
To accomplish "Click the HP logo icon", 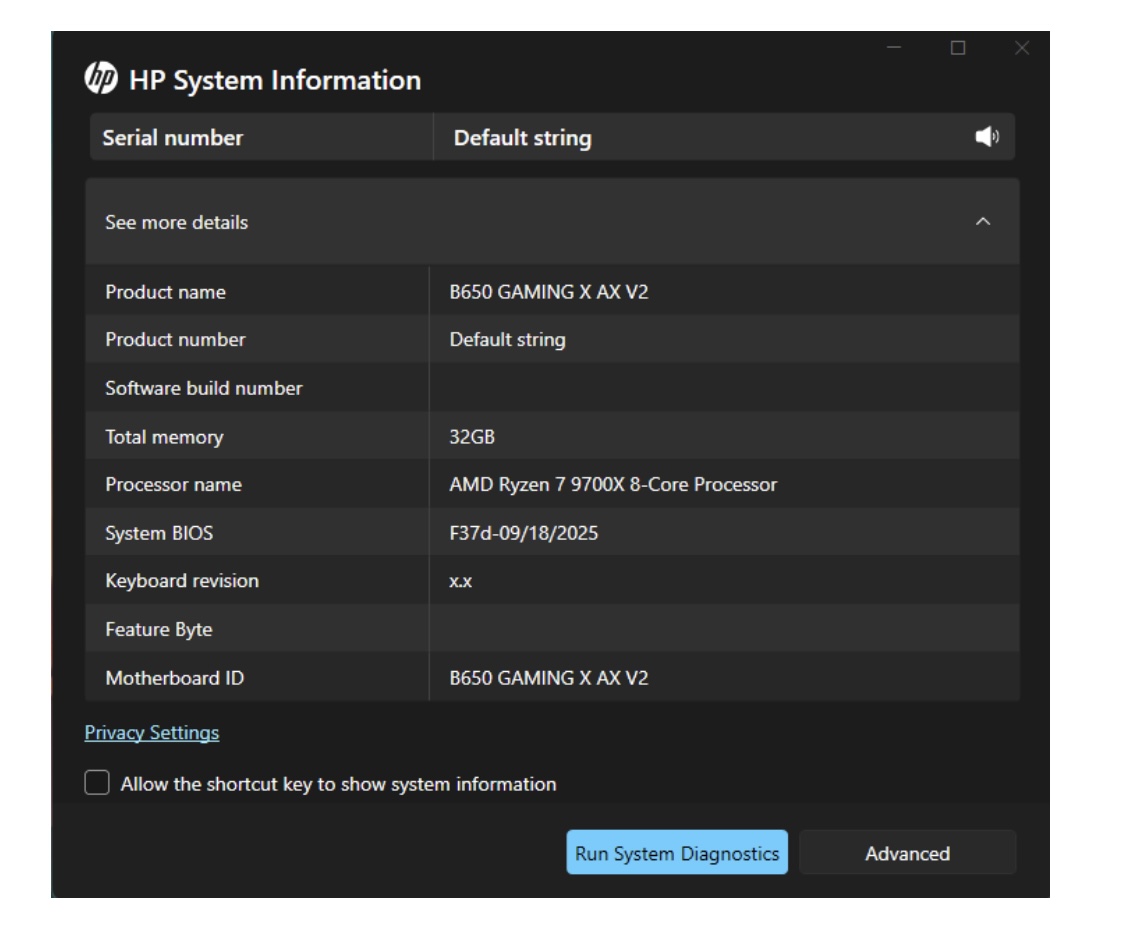I will pos(101,78).
